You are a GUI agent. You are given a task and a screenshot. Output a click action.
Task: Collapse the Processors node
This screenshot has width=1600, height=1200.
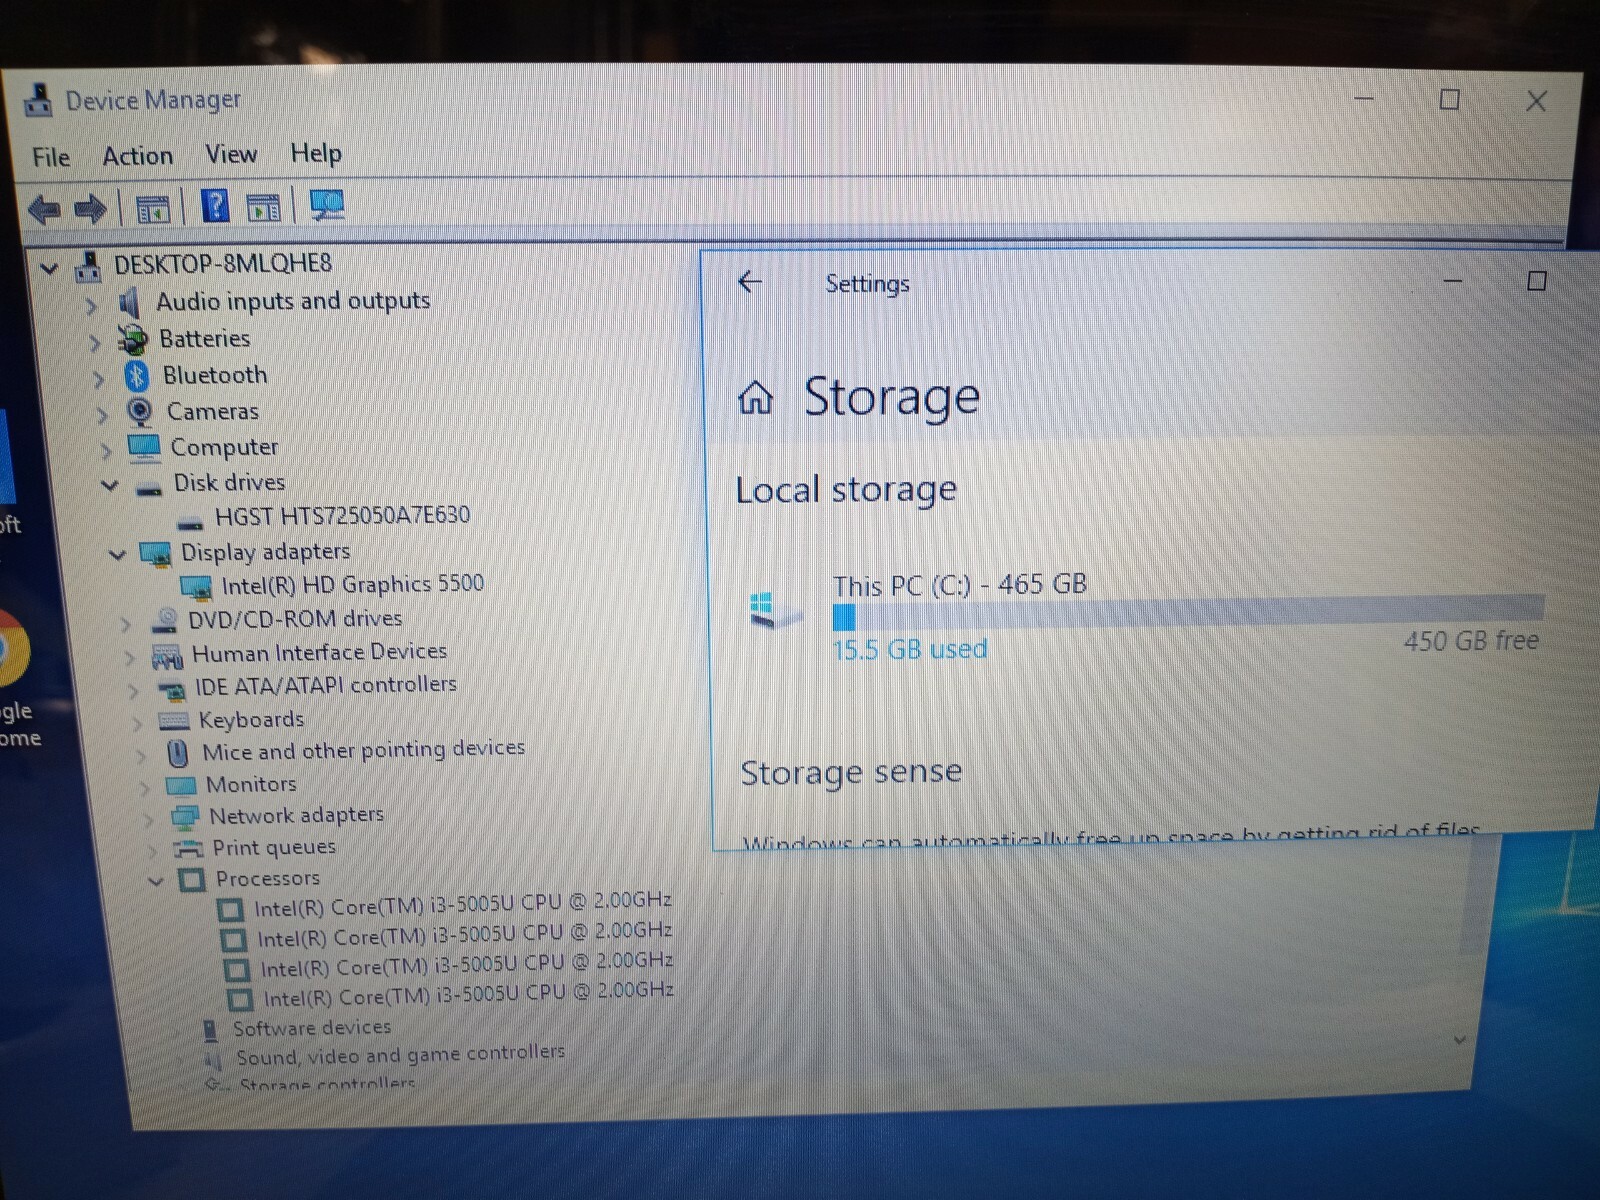pyautogui.click(x=155, y=881)
